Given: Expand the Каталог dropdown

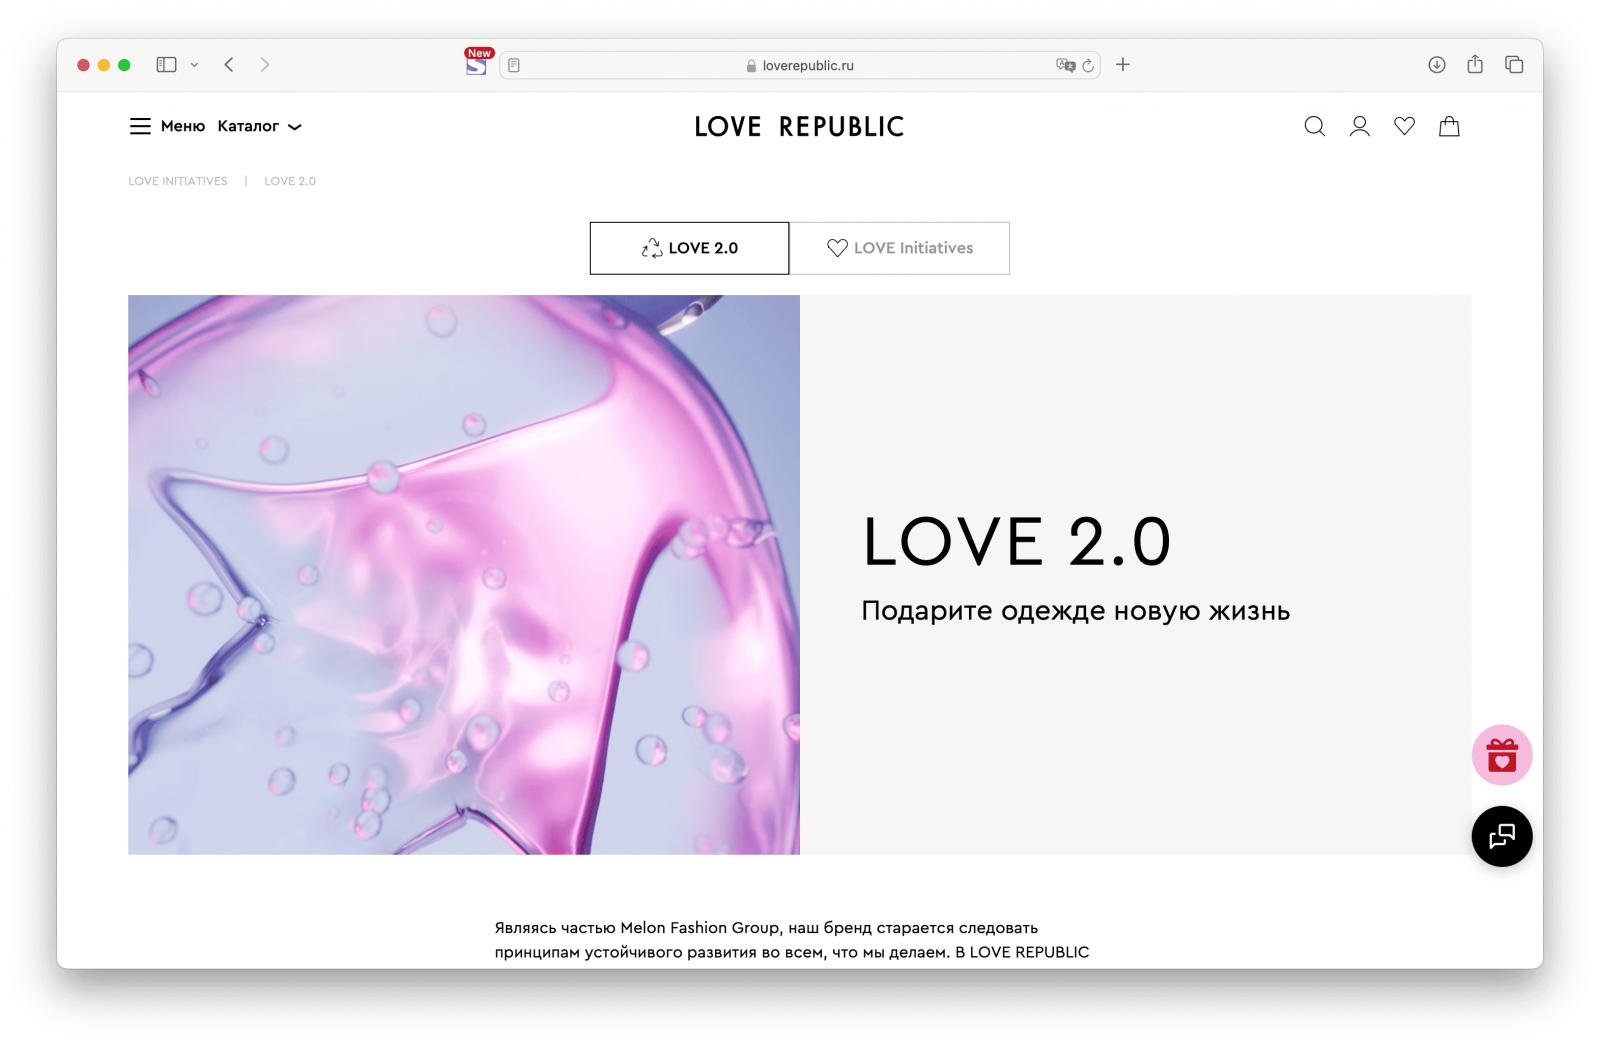Looking at the screenshot, I should tap(259, 126).
